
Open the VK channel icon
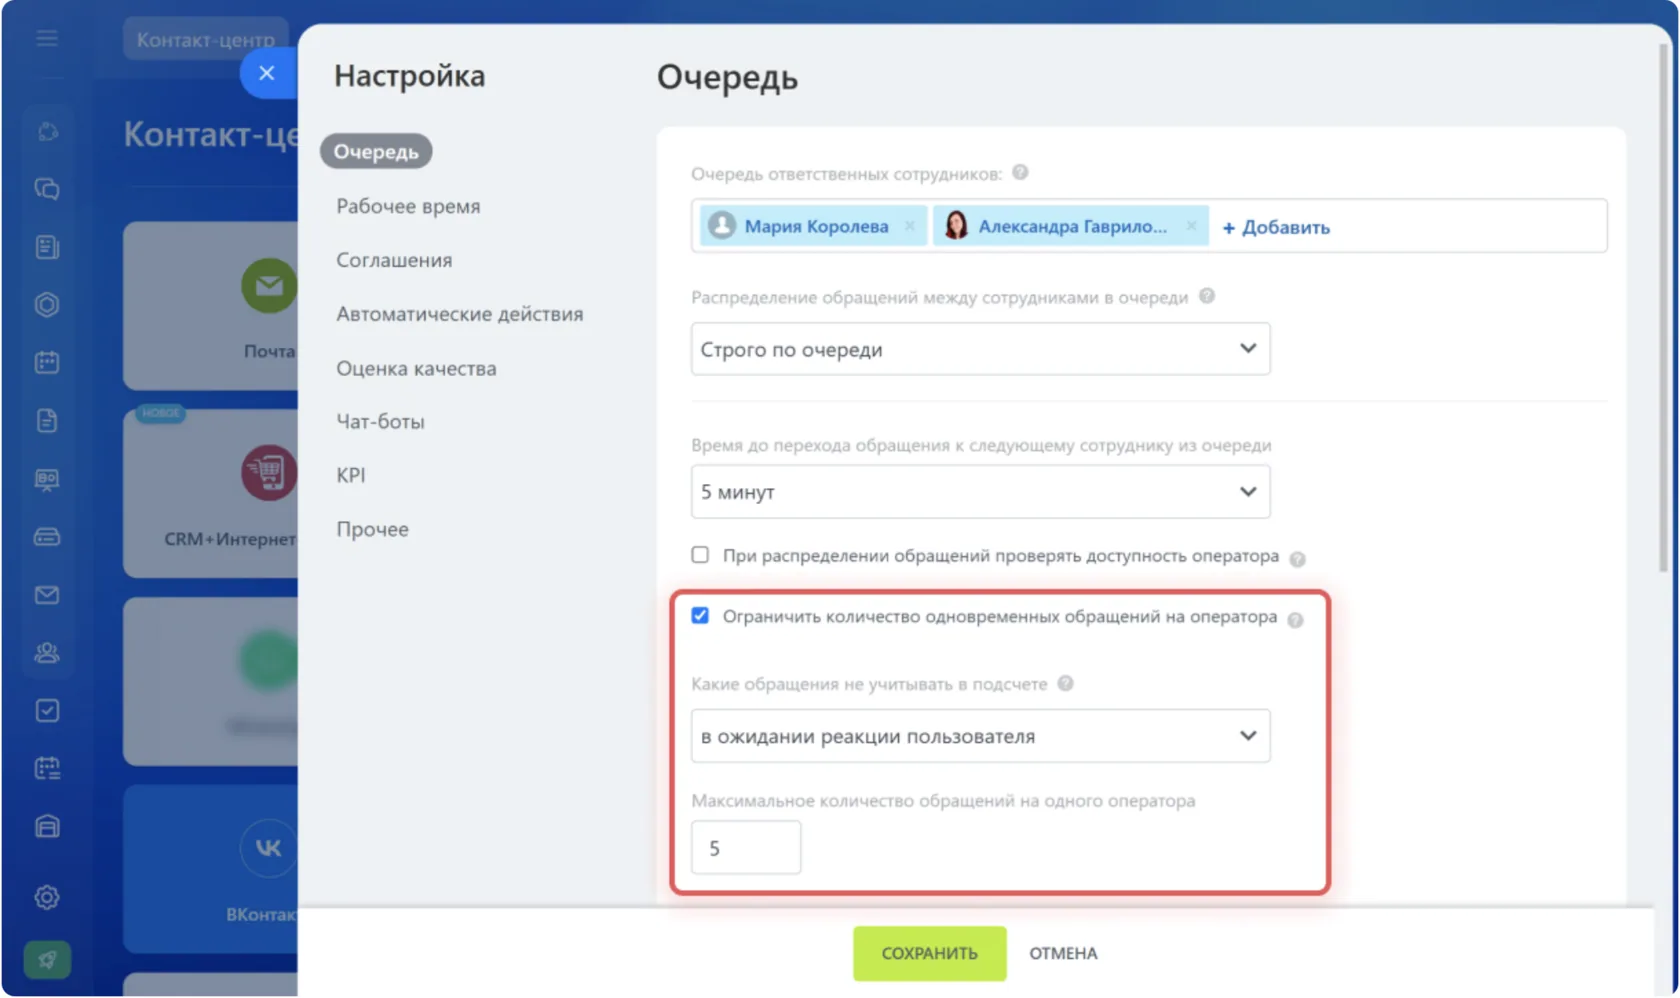coord(268,848)
